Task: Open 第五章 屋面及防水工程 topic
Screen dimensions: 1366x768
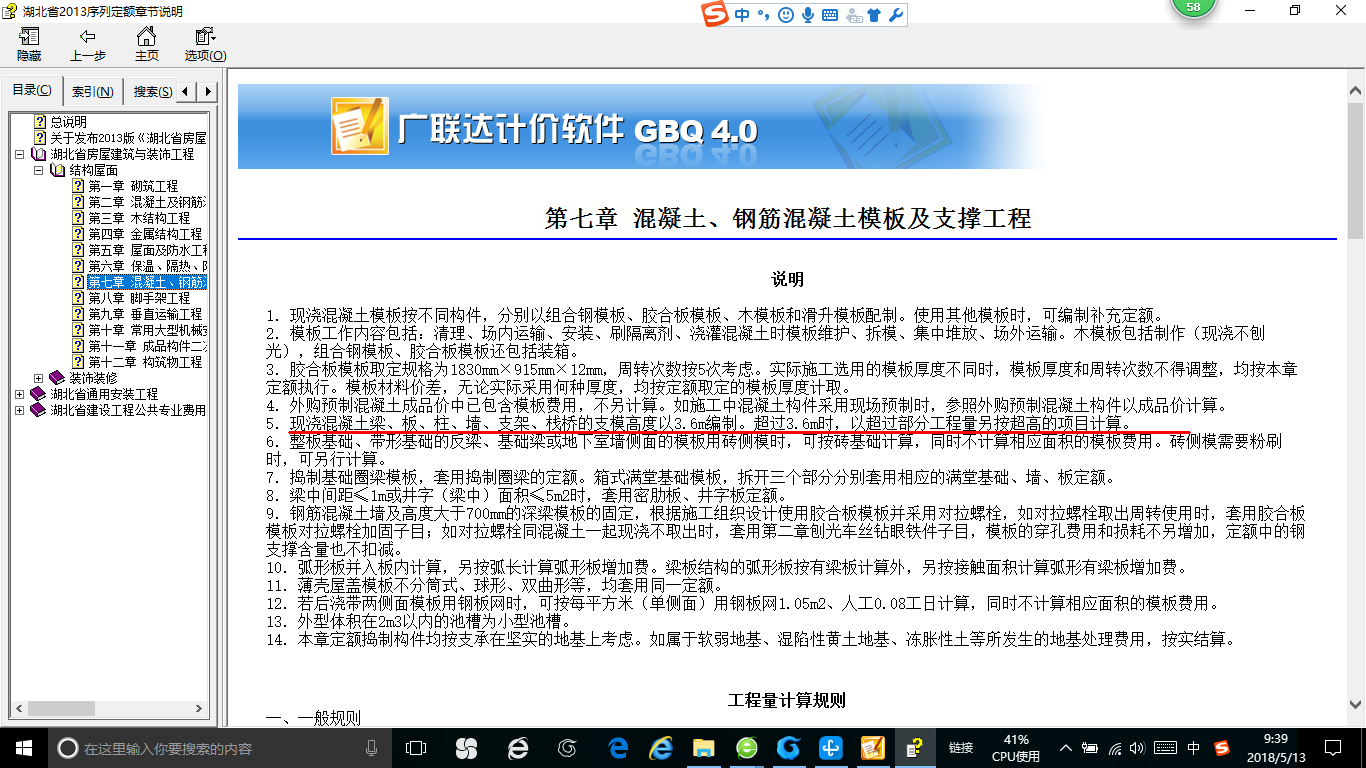Action: point(147,250)
